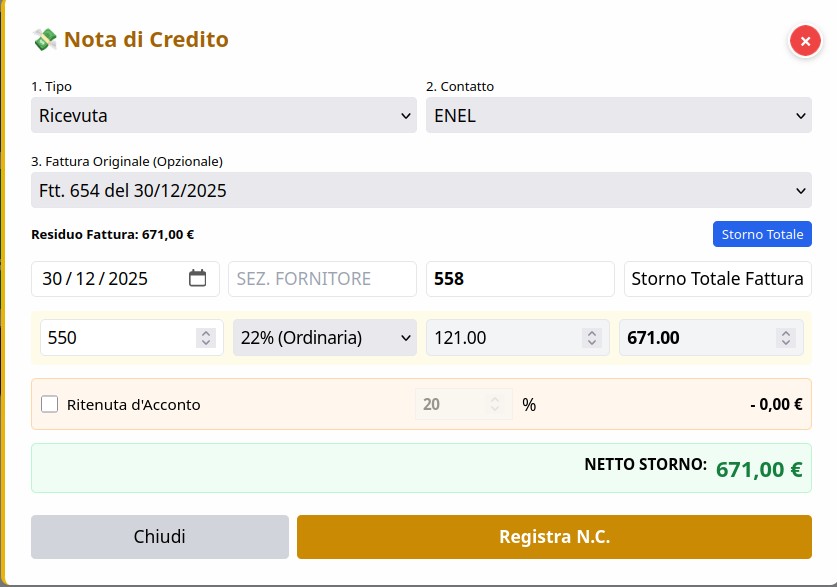Click the stepper arrows on the 121.00 VAT field
Screen dimensions: 837x587
pos(592,338)
